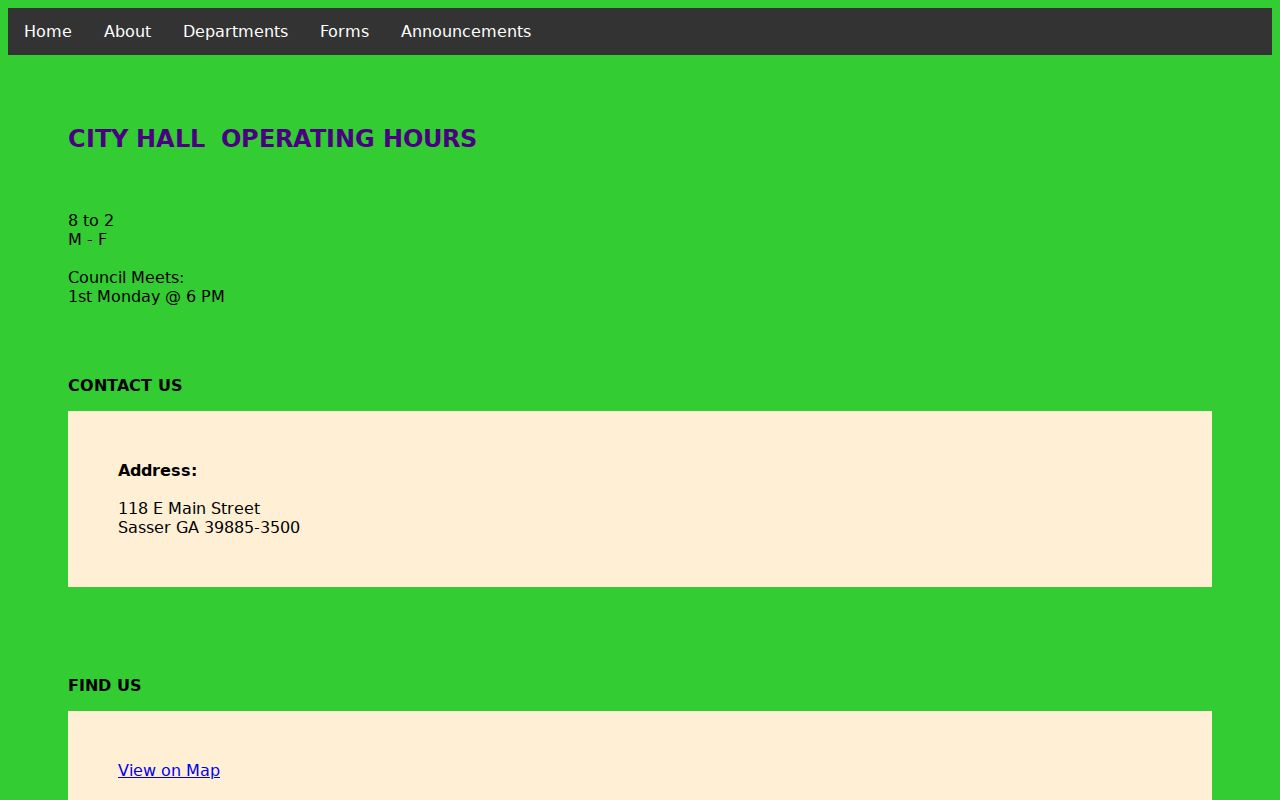The width and height of the screenshot is (1280, 800).
Task: Click the 'M - F' days text
Action: (87, 240)
